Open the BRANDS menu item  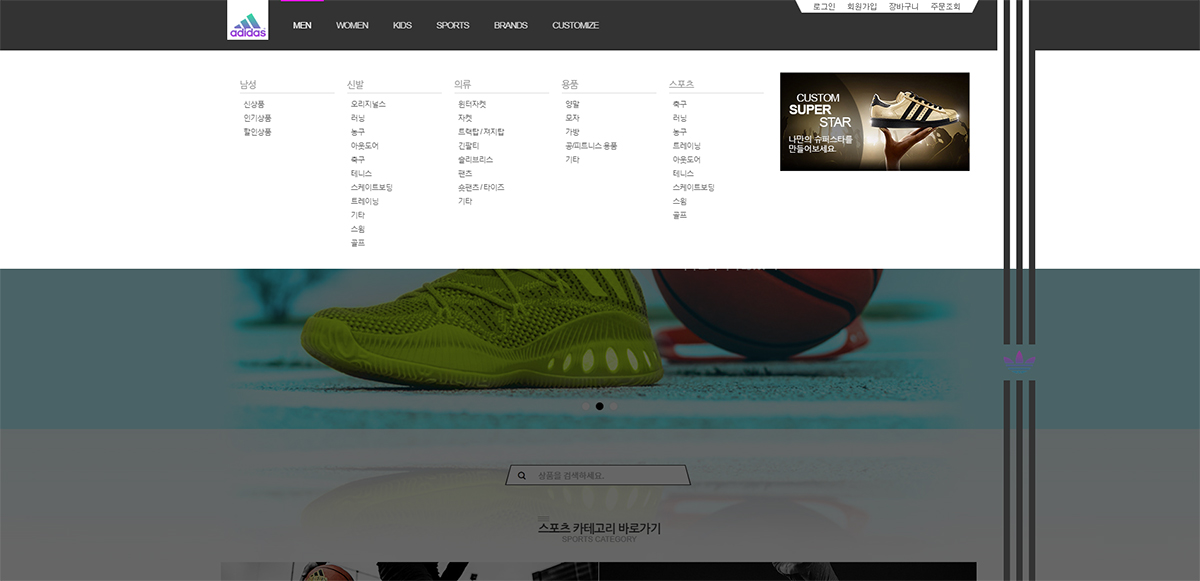510,25
